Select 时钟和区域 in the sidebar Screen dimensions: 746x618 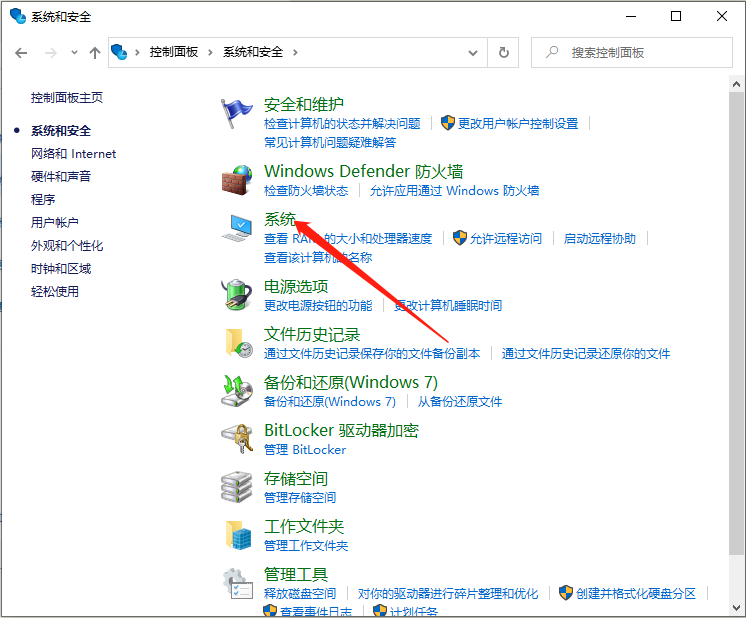coord(61,268)
